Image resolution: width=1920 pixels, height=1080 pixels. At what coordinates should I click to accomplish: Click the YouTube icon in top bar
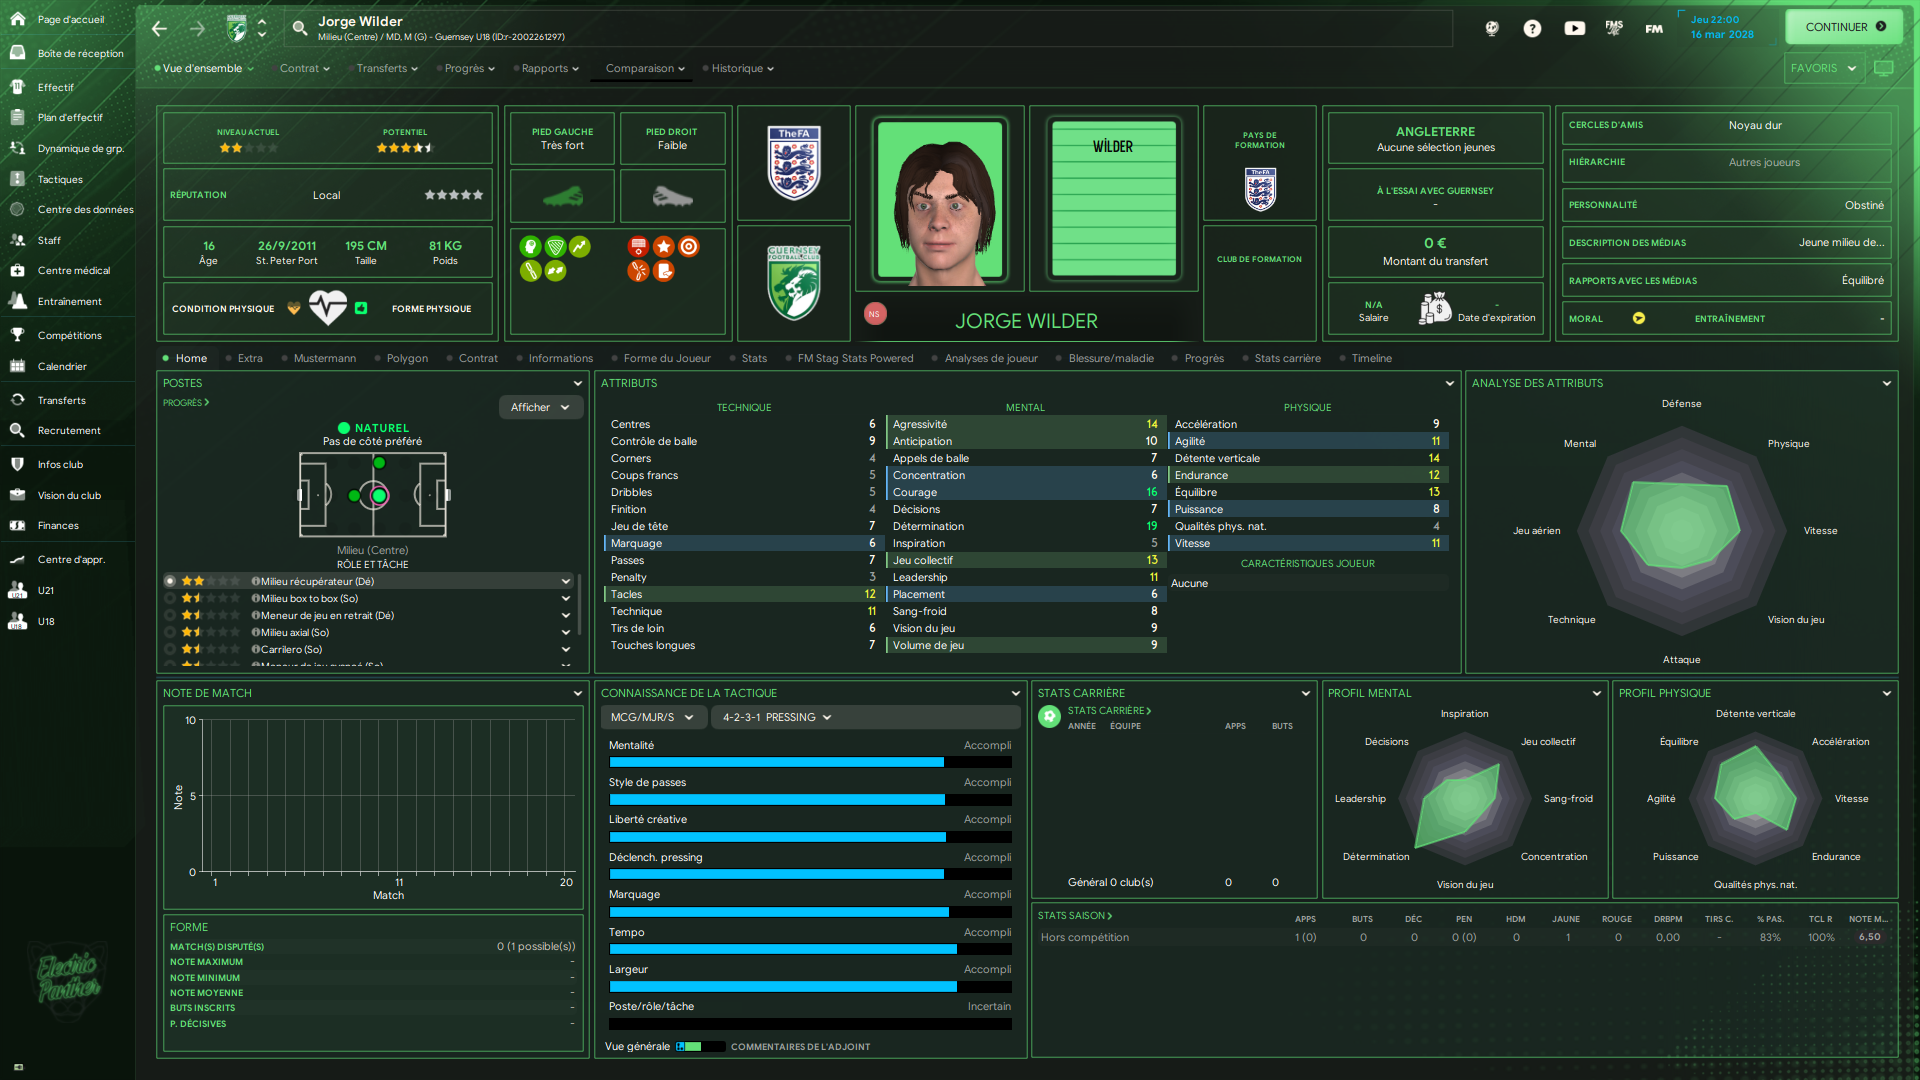[x=1574, y=28]
